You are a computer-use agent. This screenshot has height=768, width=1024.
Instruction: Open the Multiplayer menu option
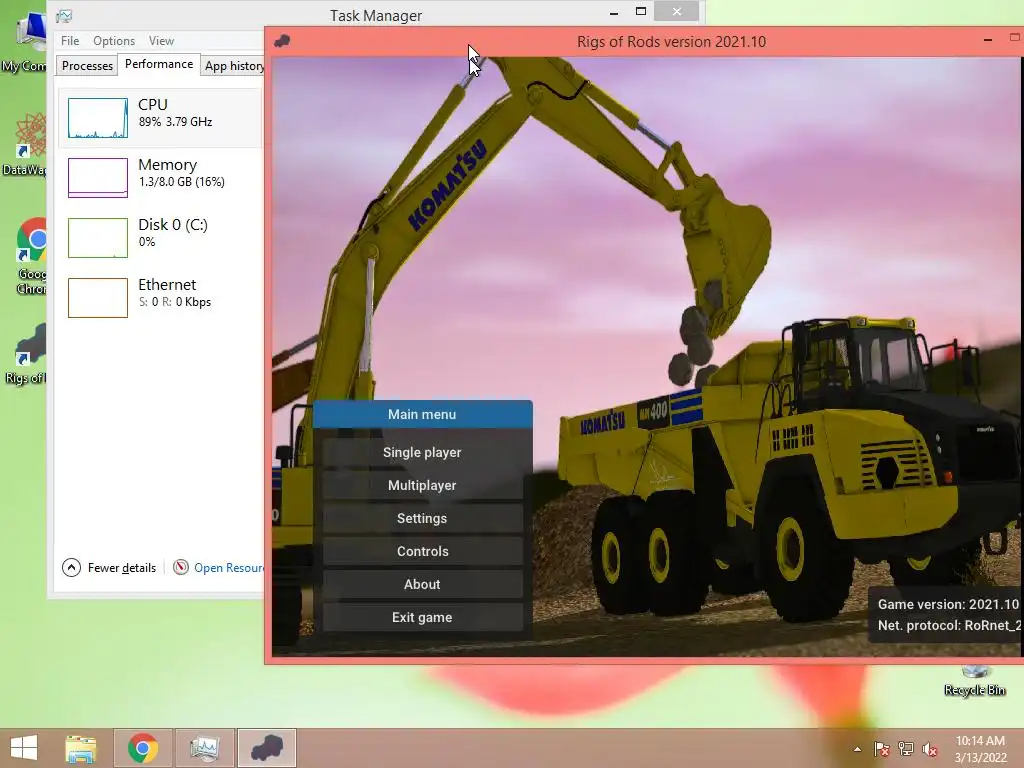pos(423,485)
